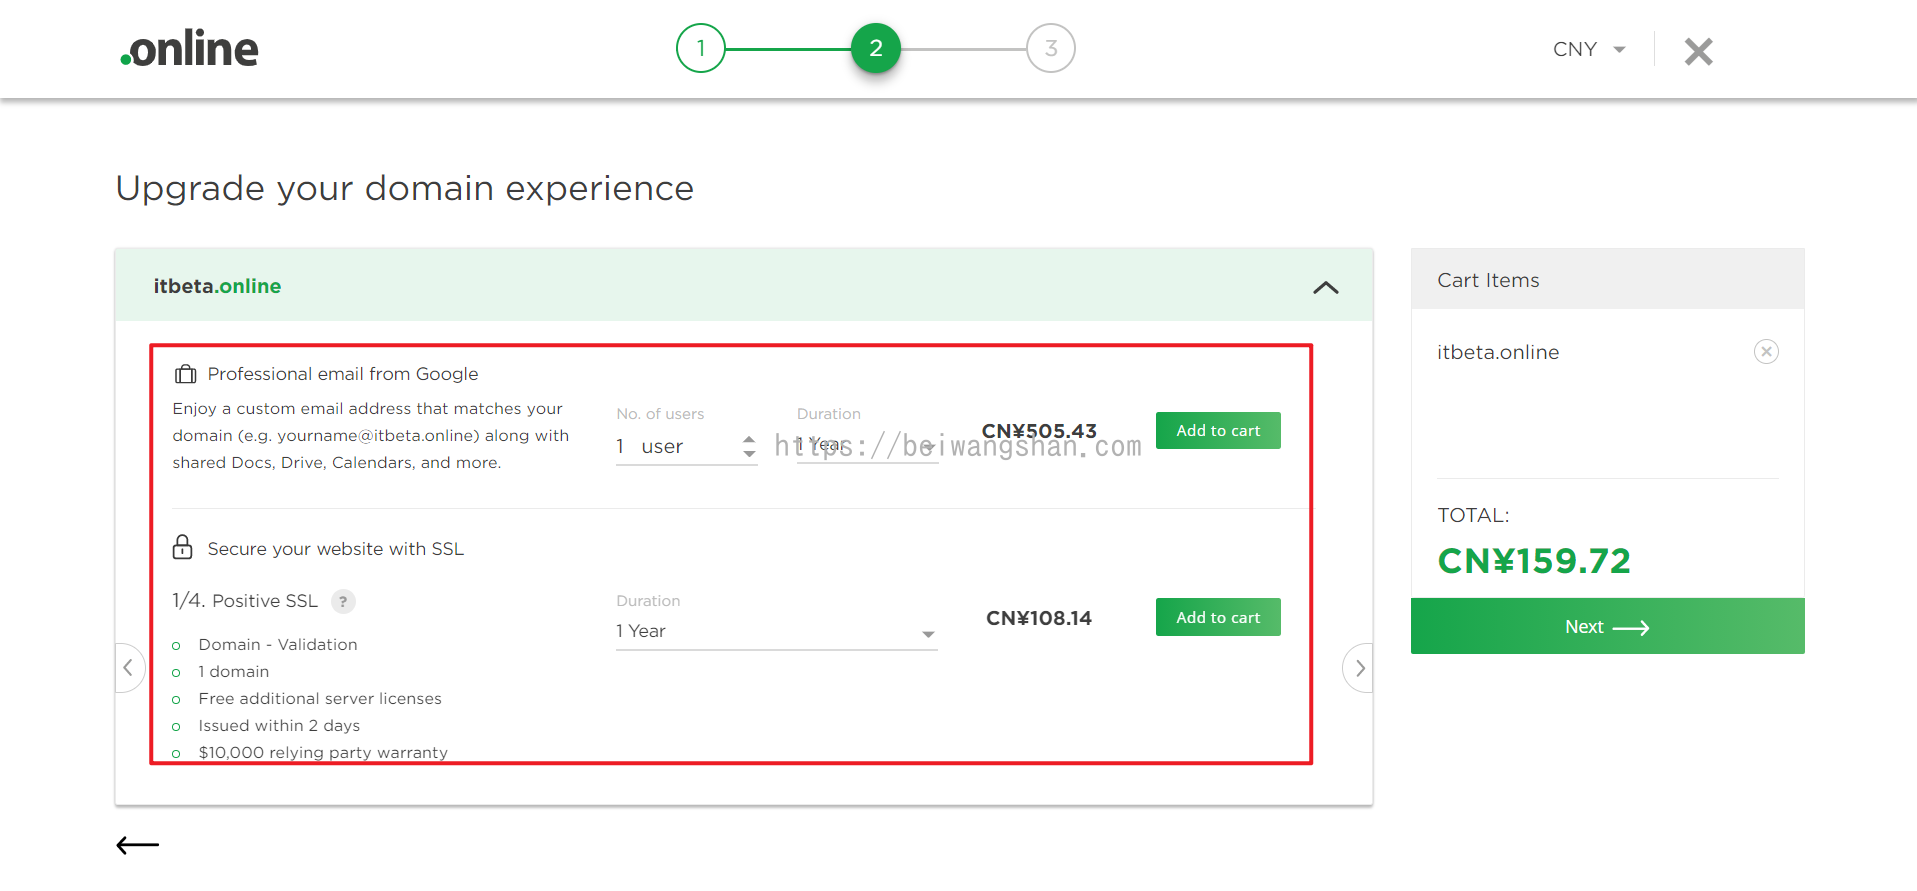
Task: Open the Positive SSL help question mark
Action: [343, 601]
